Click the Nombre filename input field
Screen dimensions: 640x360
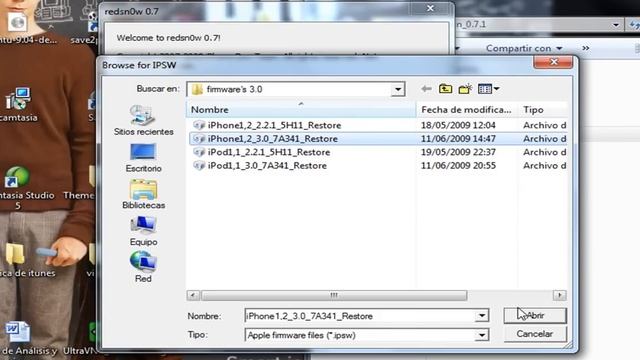pyautogui.click(x=360, y=316)
